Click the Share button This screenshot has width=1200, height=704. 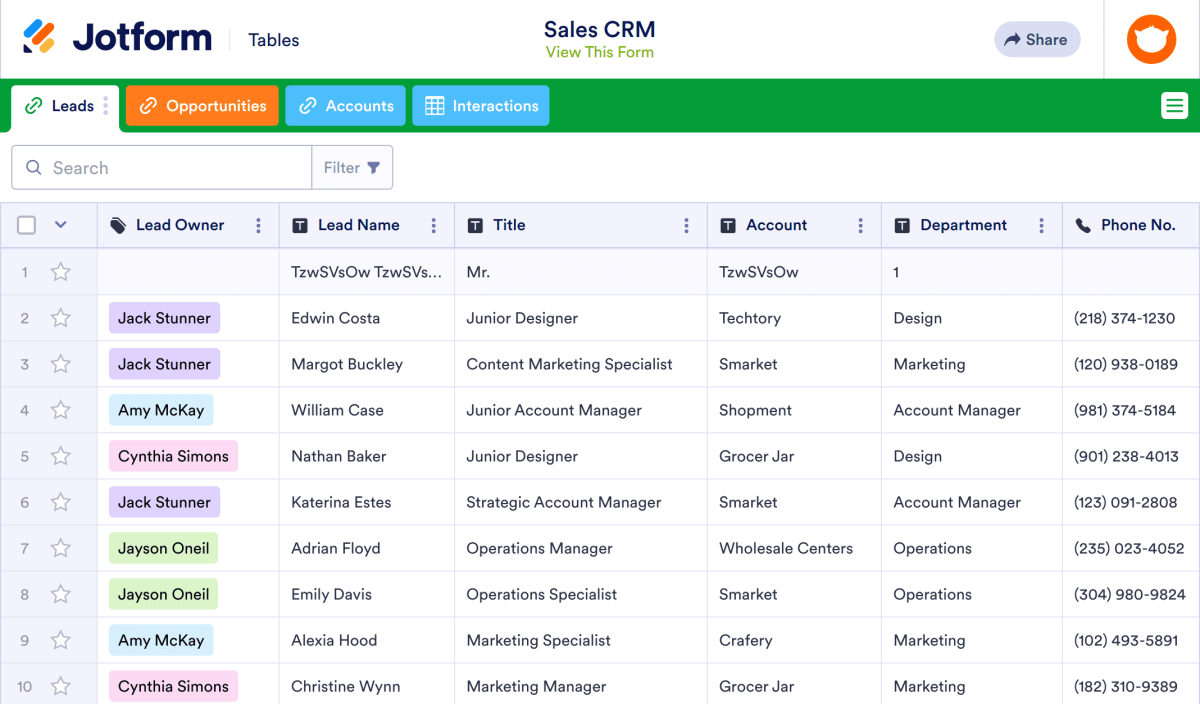click(1037, 39)
